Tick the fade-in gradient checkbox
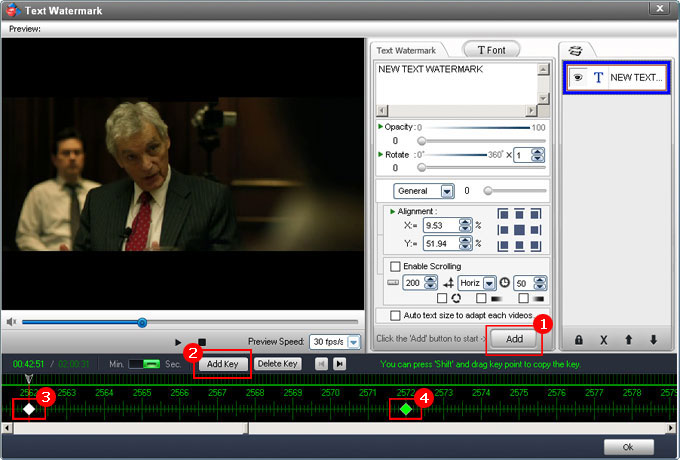The image size is (680, 460). 481,298
